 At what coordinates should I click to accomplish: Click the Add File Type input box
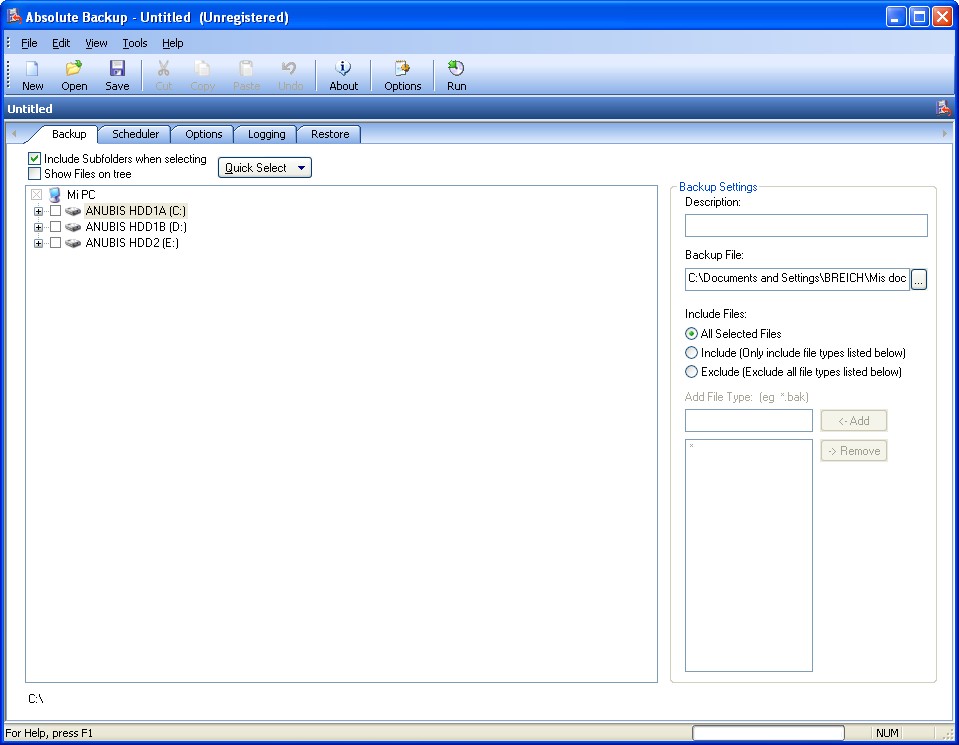749,420
